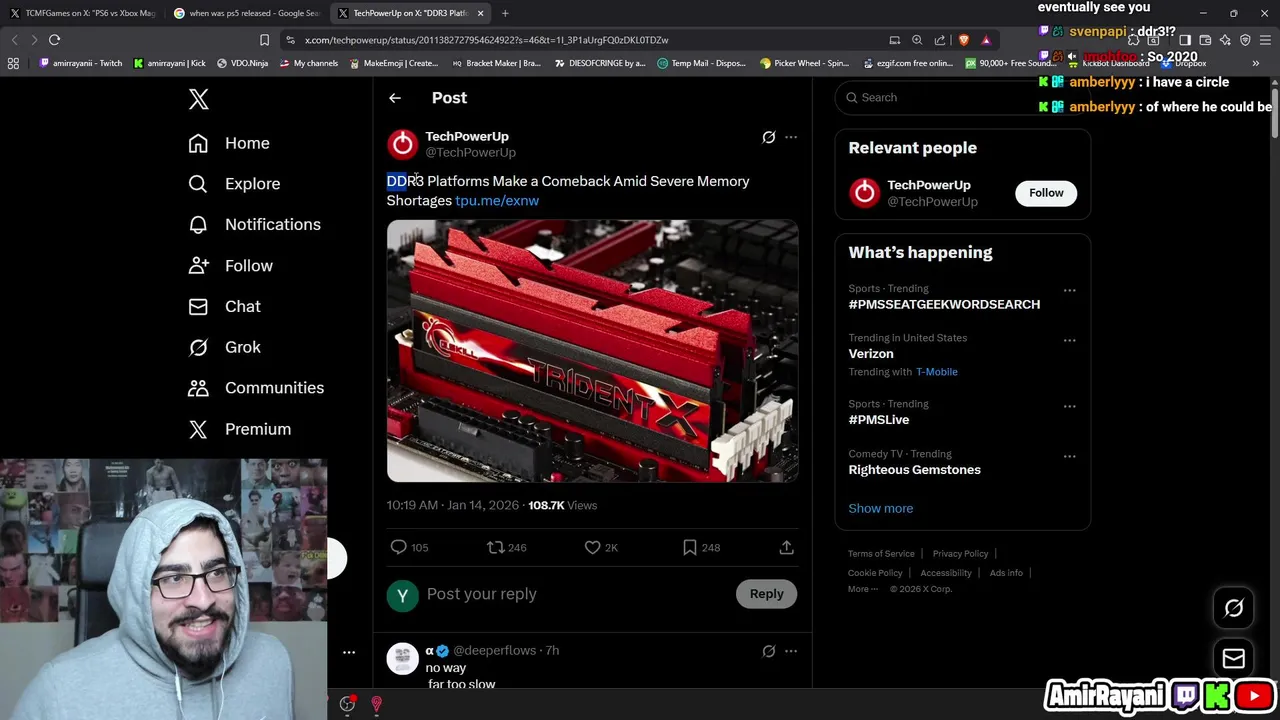Open the floating messages envelope button
Image resolution: width=1280 pixels, height=720 pixels.
[1234, 658]
